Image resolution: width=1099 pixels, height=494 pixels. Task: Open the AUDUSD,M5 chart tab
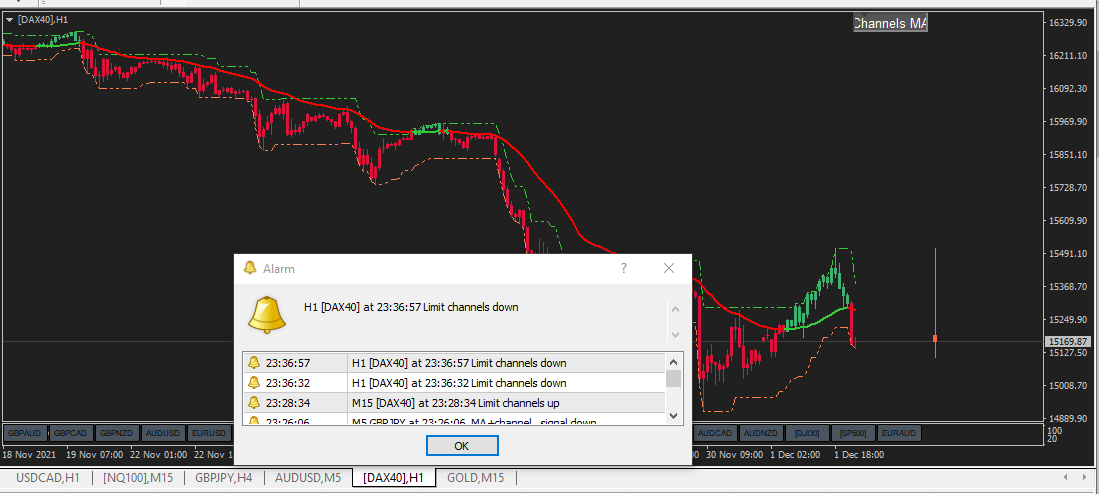(x=308, y=478)
